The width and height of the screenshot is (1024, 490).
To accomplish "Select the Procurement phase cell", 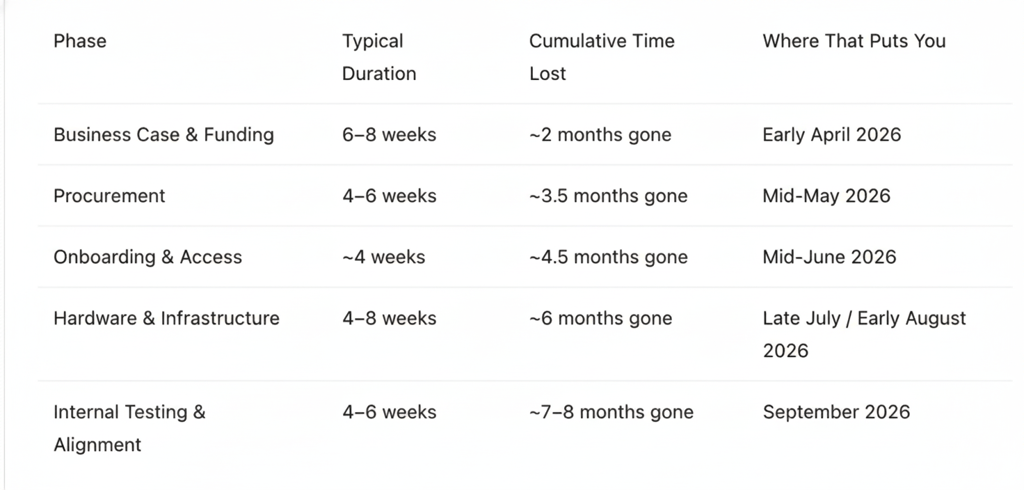I will [x=109, y=196].
